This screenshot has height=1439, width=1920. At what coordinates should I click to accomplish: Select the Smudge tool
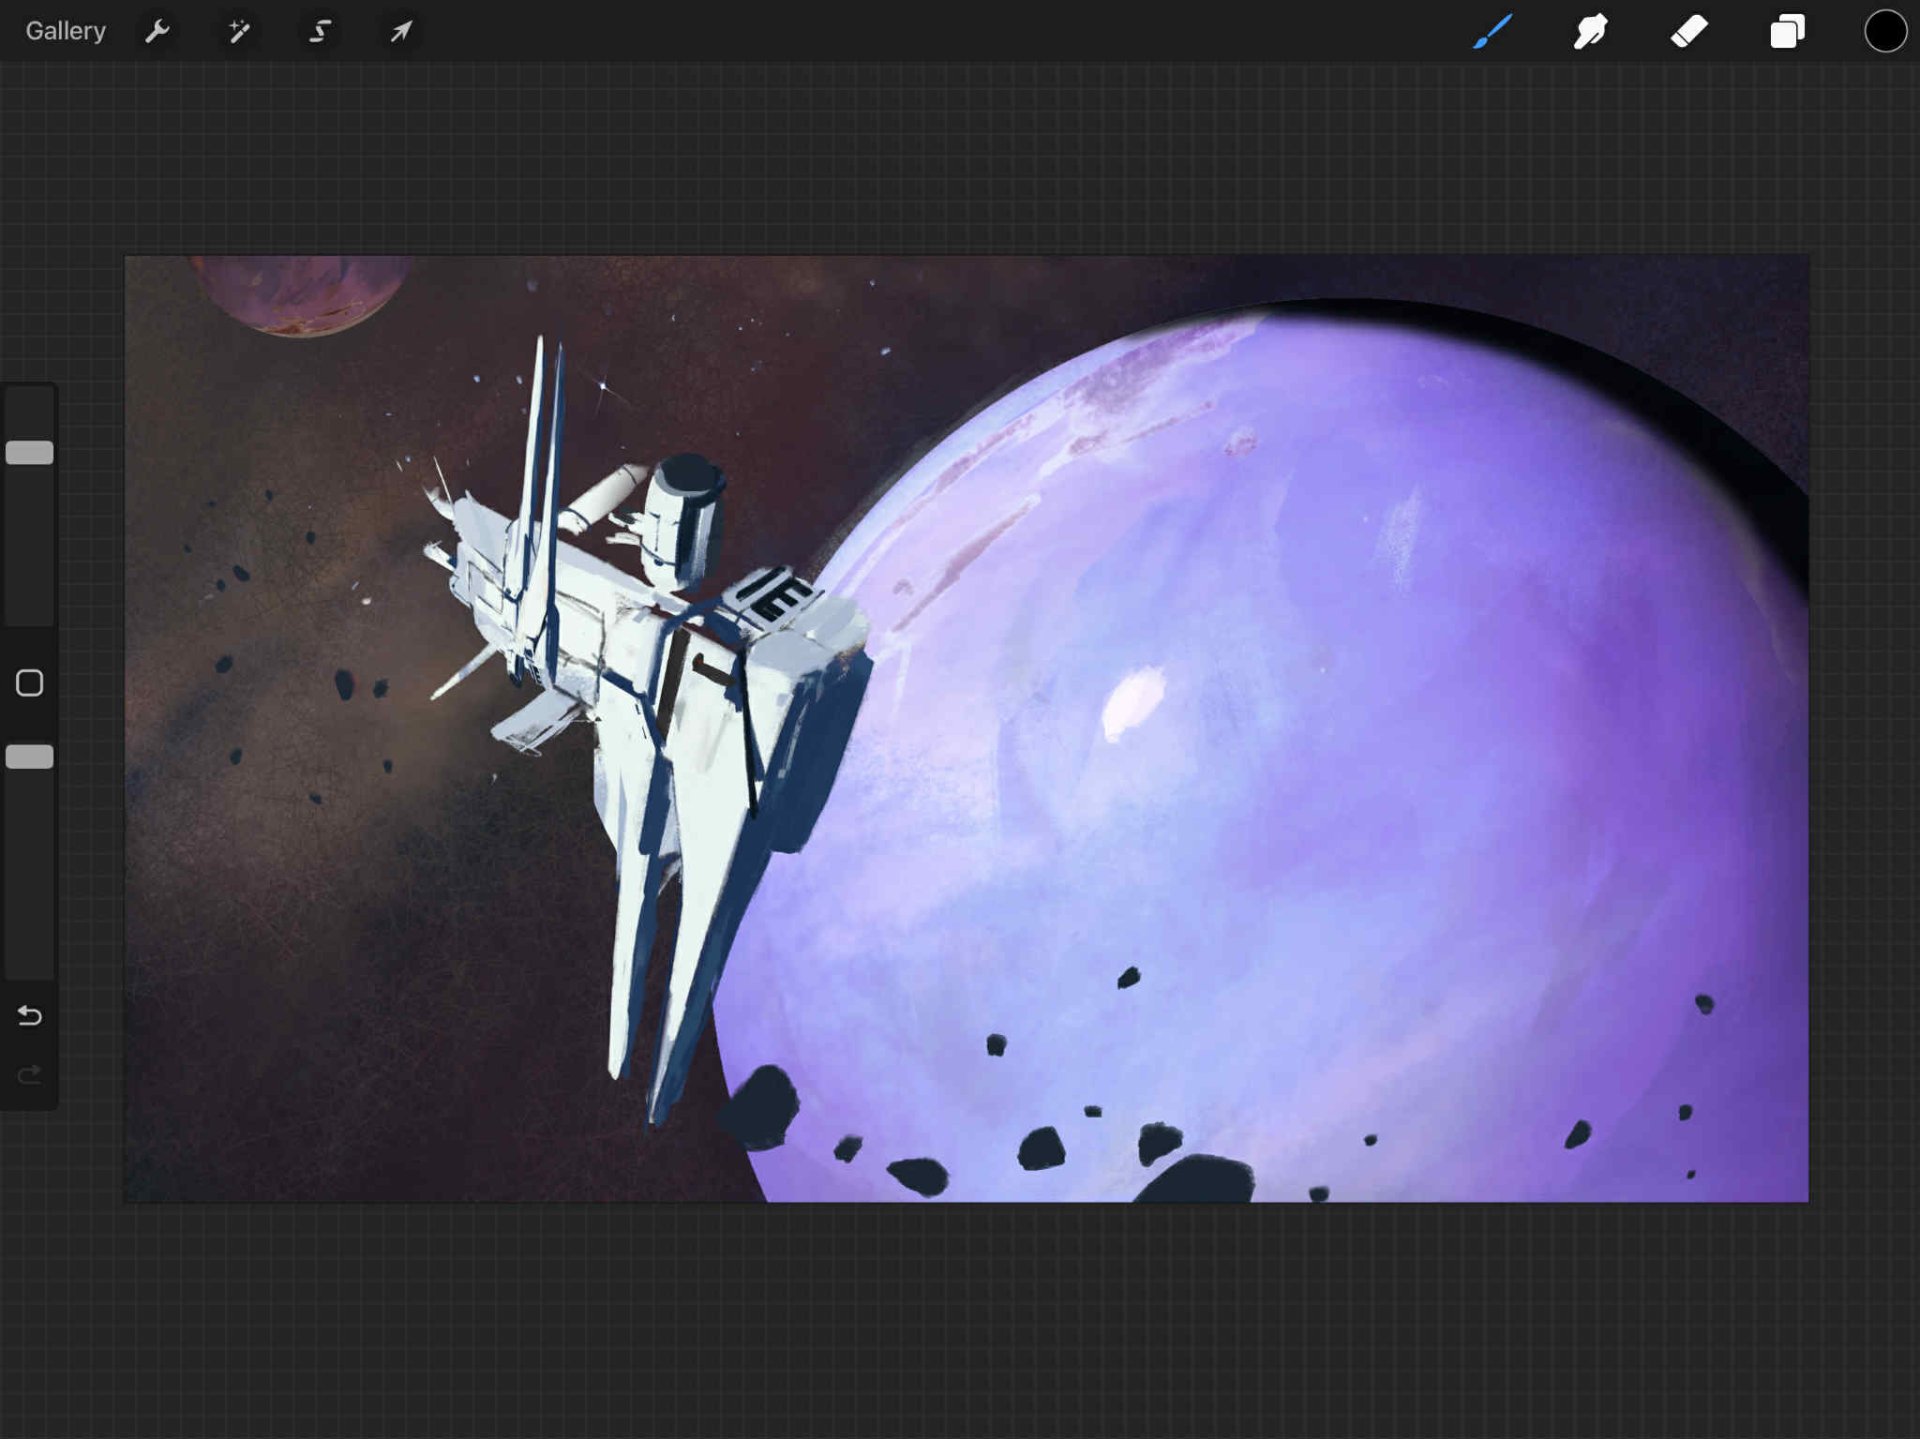(1590, 32)
